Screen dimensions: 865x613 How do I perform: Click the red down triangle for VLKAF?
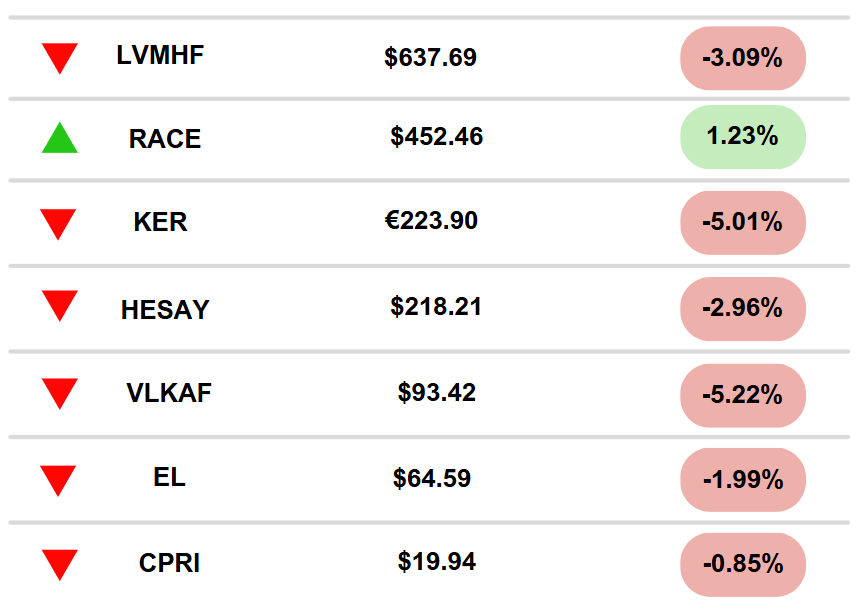60,394
